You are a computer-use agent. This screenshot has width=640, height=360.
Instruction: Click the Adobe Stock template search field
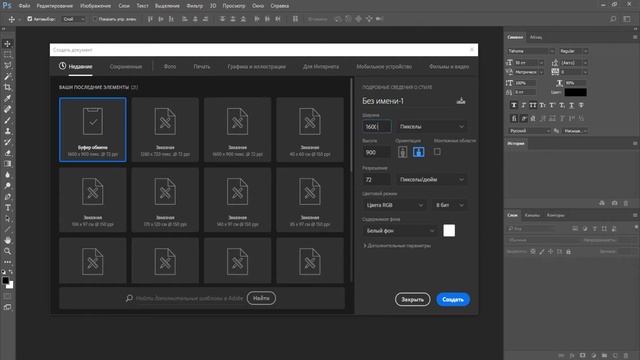189,298
